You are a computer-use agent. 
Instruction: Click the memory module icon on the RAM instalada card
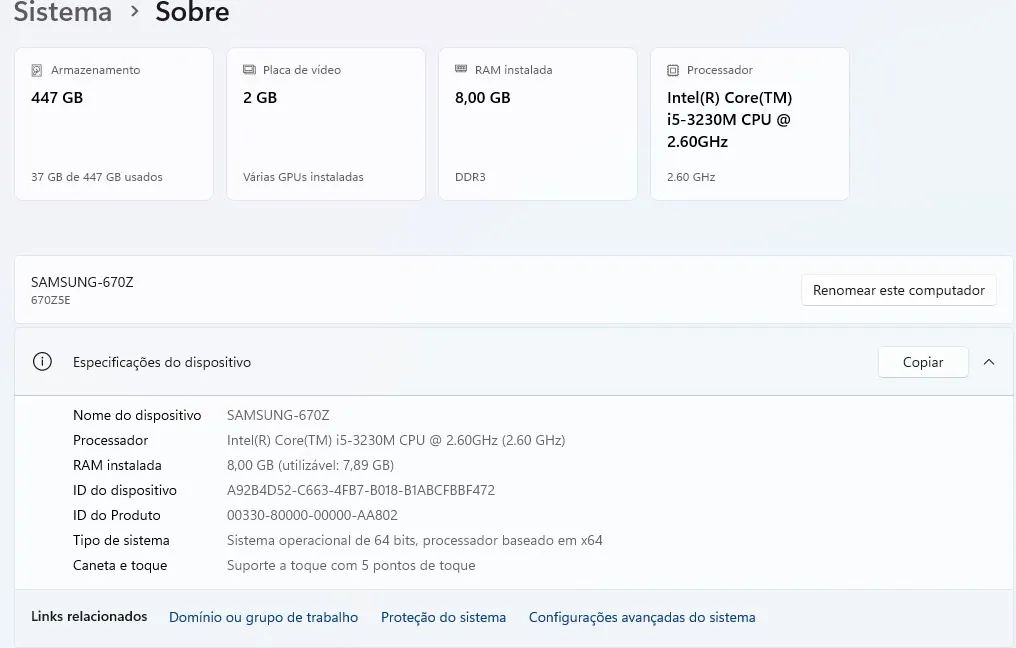point(460,70)
